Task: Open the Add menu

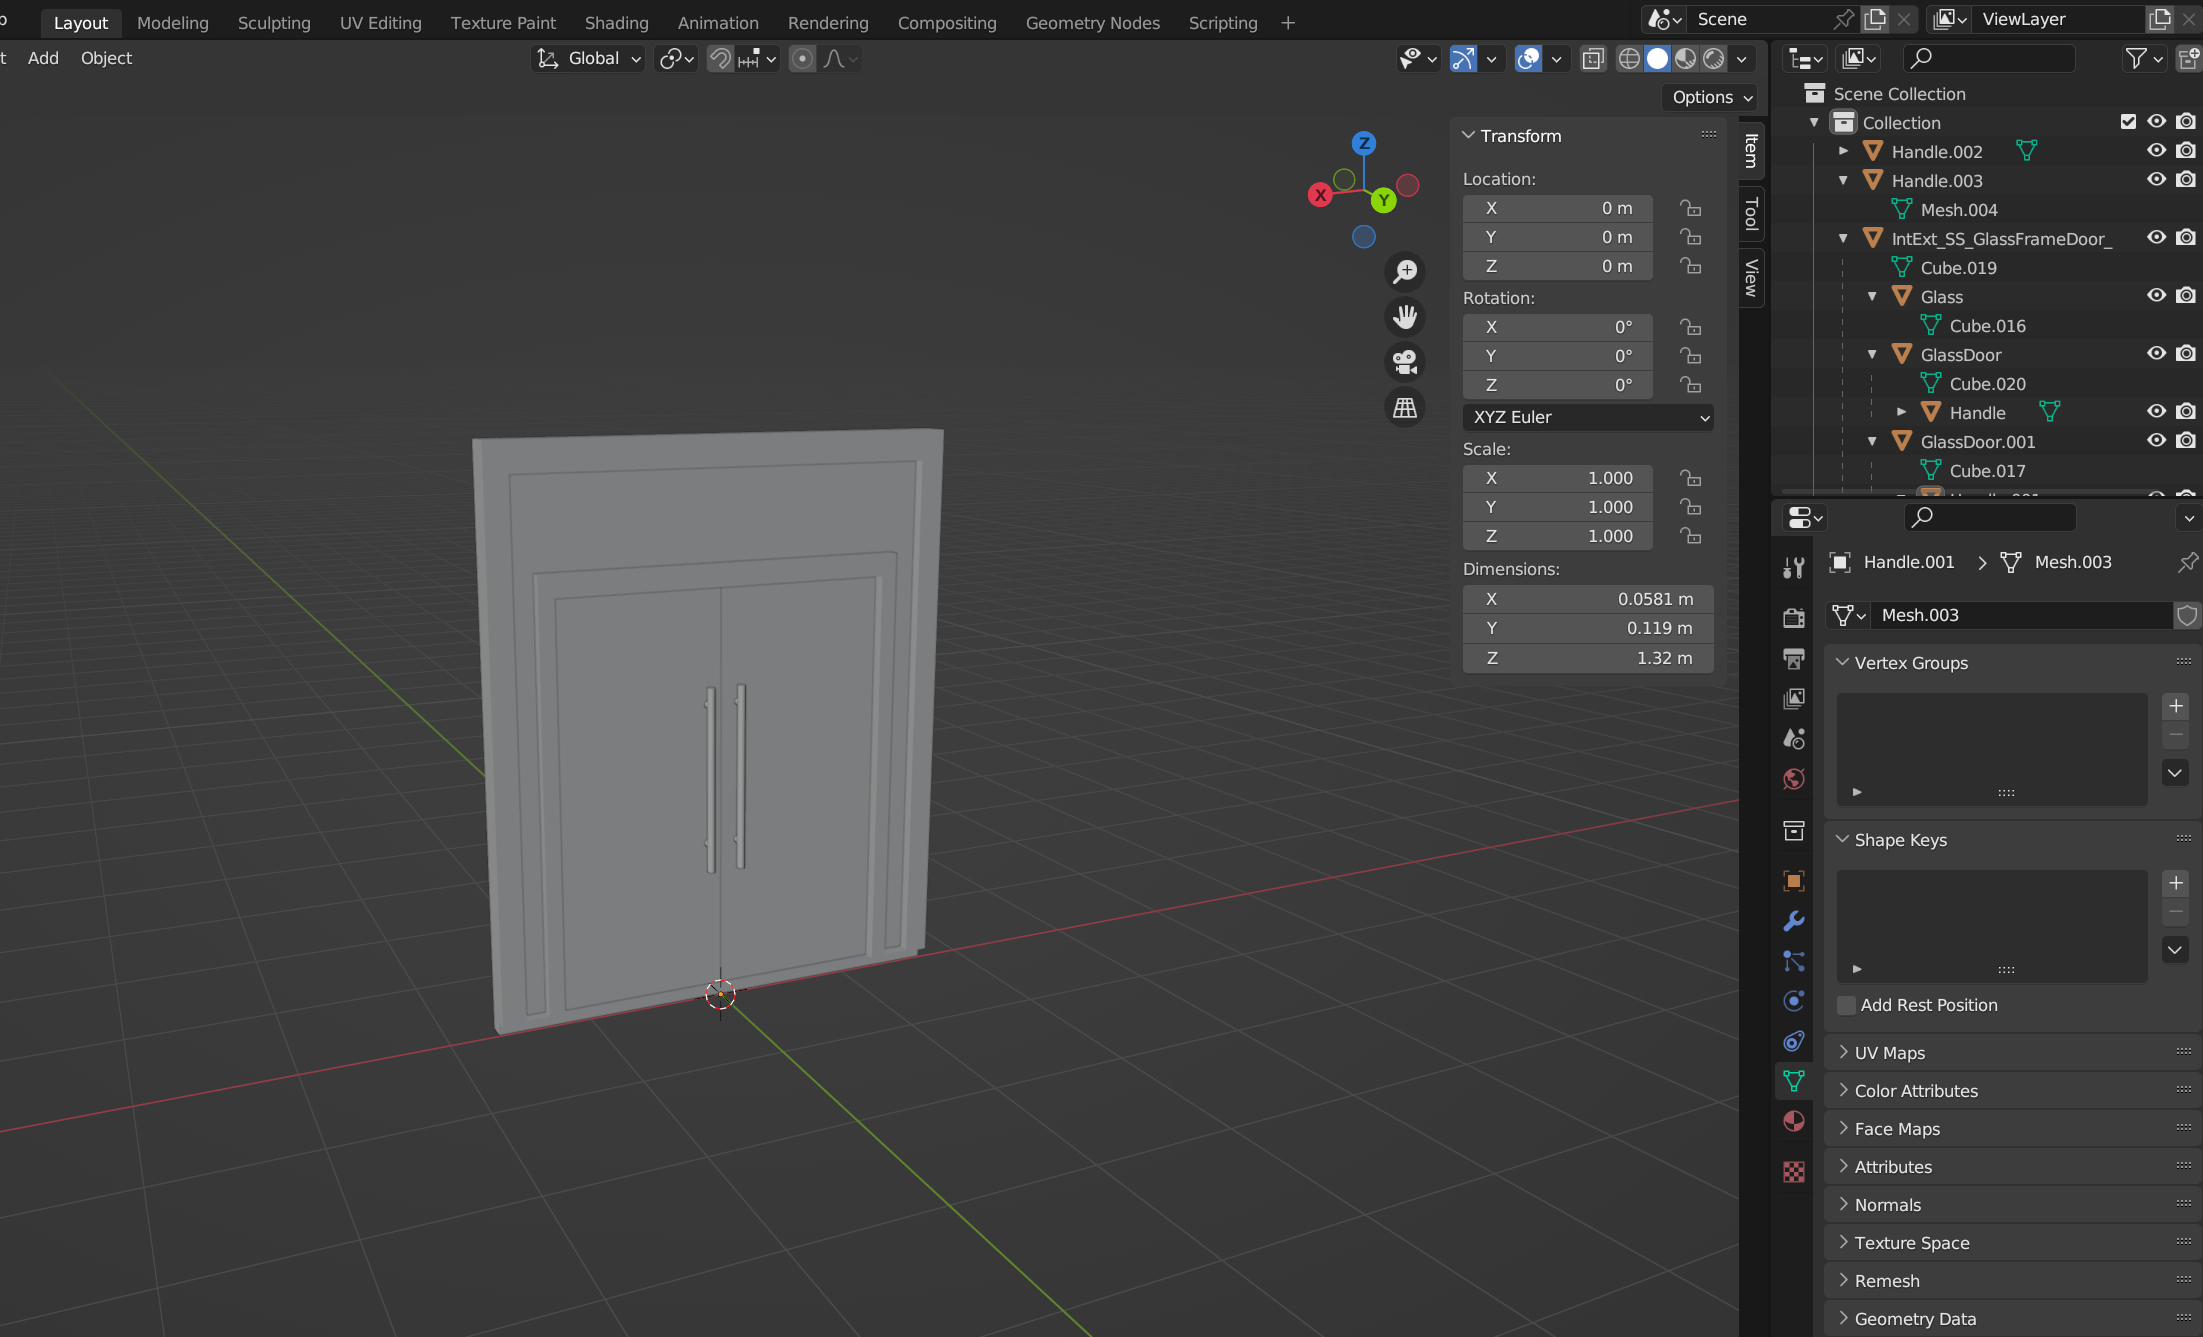Action: (43, 58)
